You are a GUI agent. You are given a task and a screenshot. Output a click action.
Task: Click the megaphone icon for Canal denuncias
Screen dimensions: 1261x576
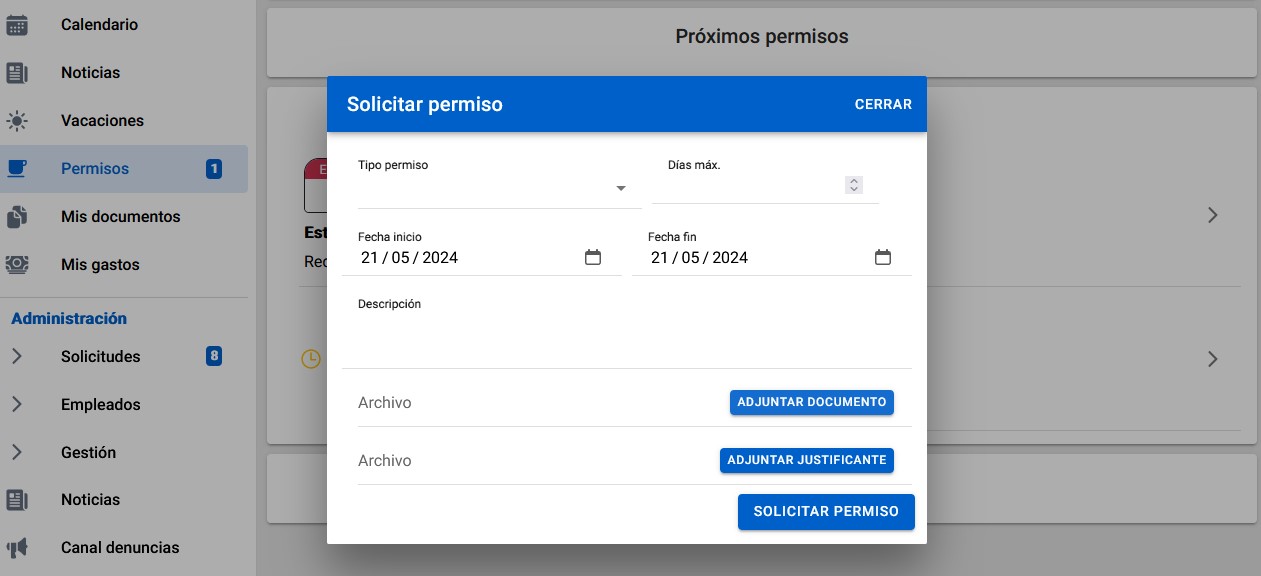17,548
